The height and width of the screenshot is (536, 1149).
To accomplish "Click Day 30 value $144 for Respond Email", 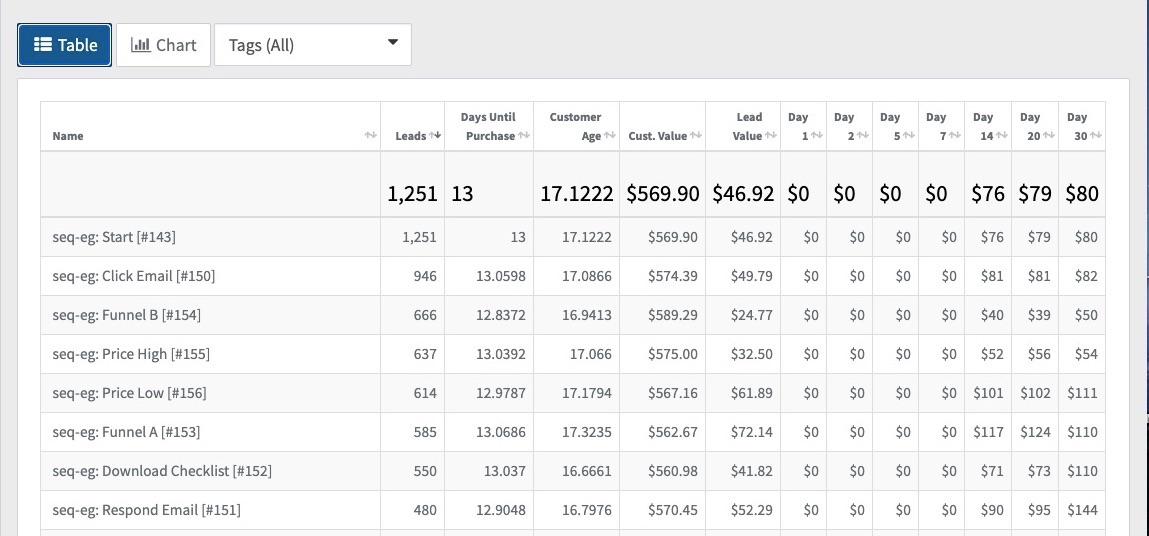I will [1083, 510].
